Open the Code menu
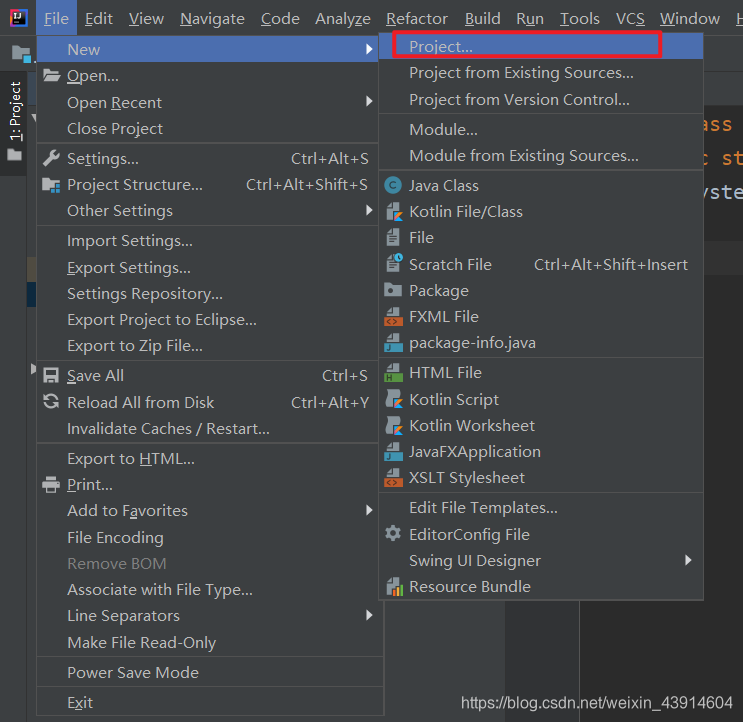Viewport: 743px width, 722px height. 280,18
